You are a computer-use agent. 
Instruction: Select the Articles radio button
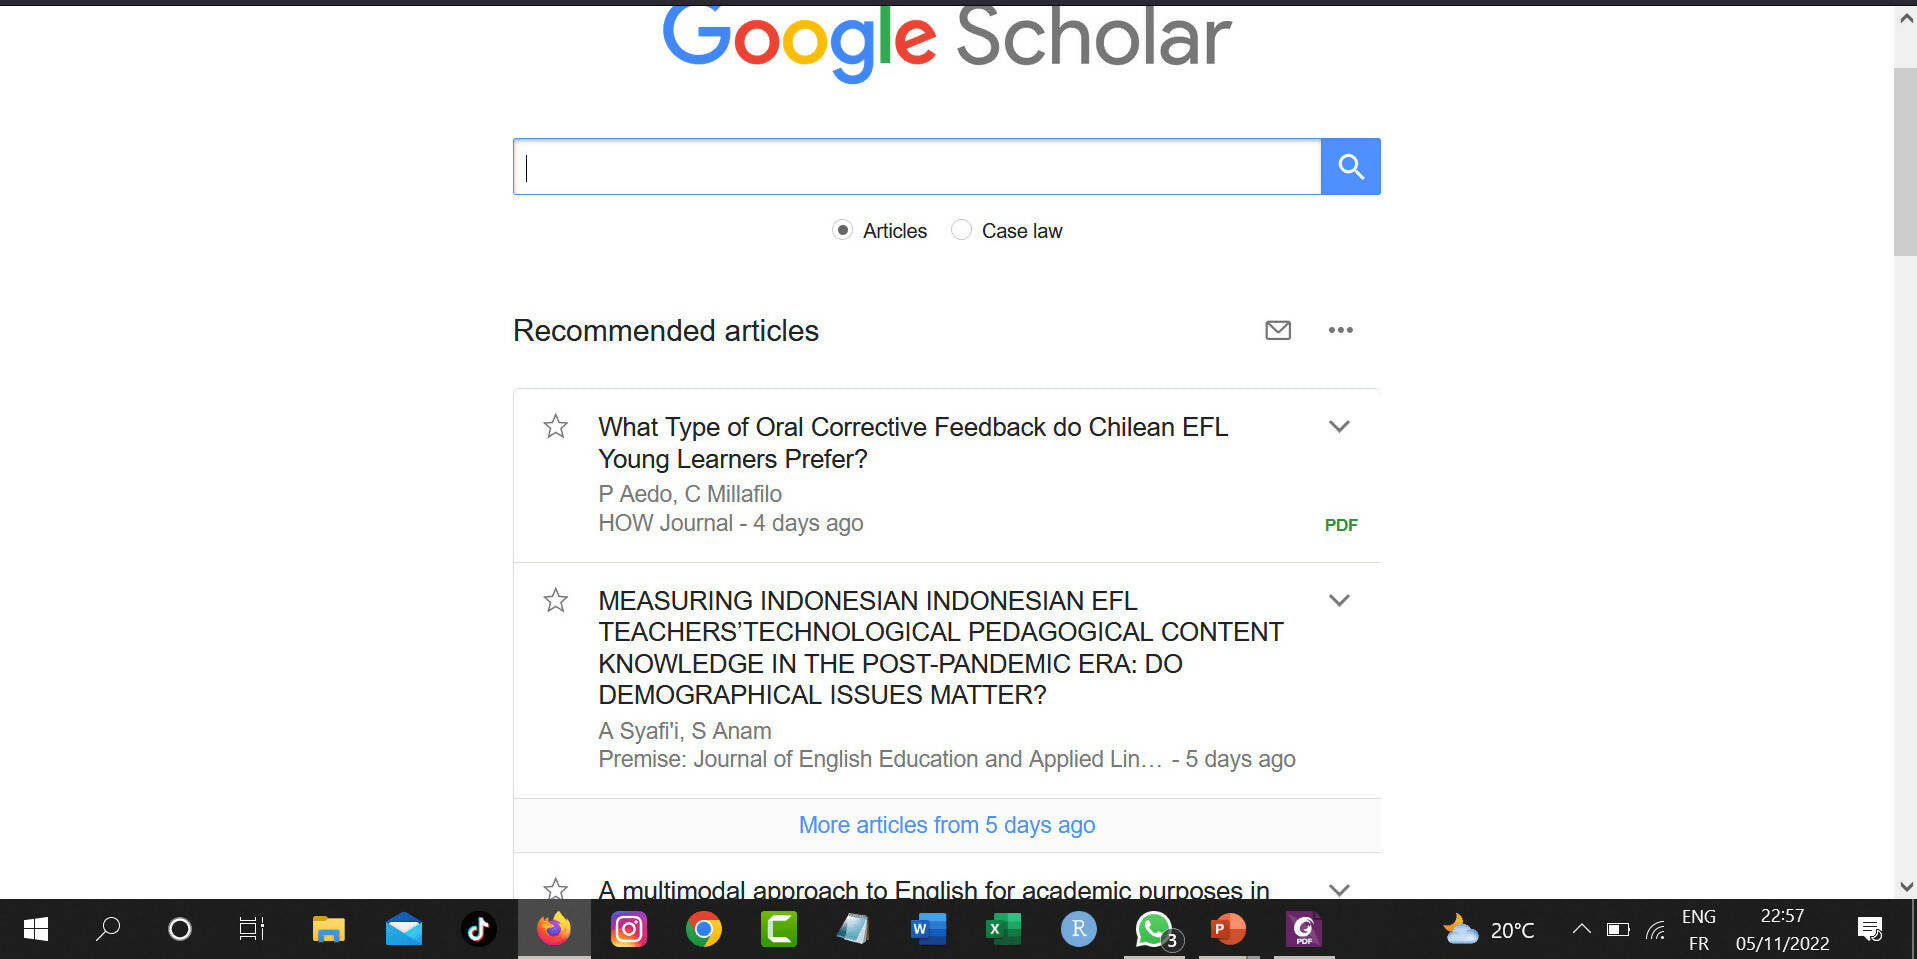pos(843,230)
